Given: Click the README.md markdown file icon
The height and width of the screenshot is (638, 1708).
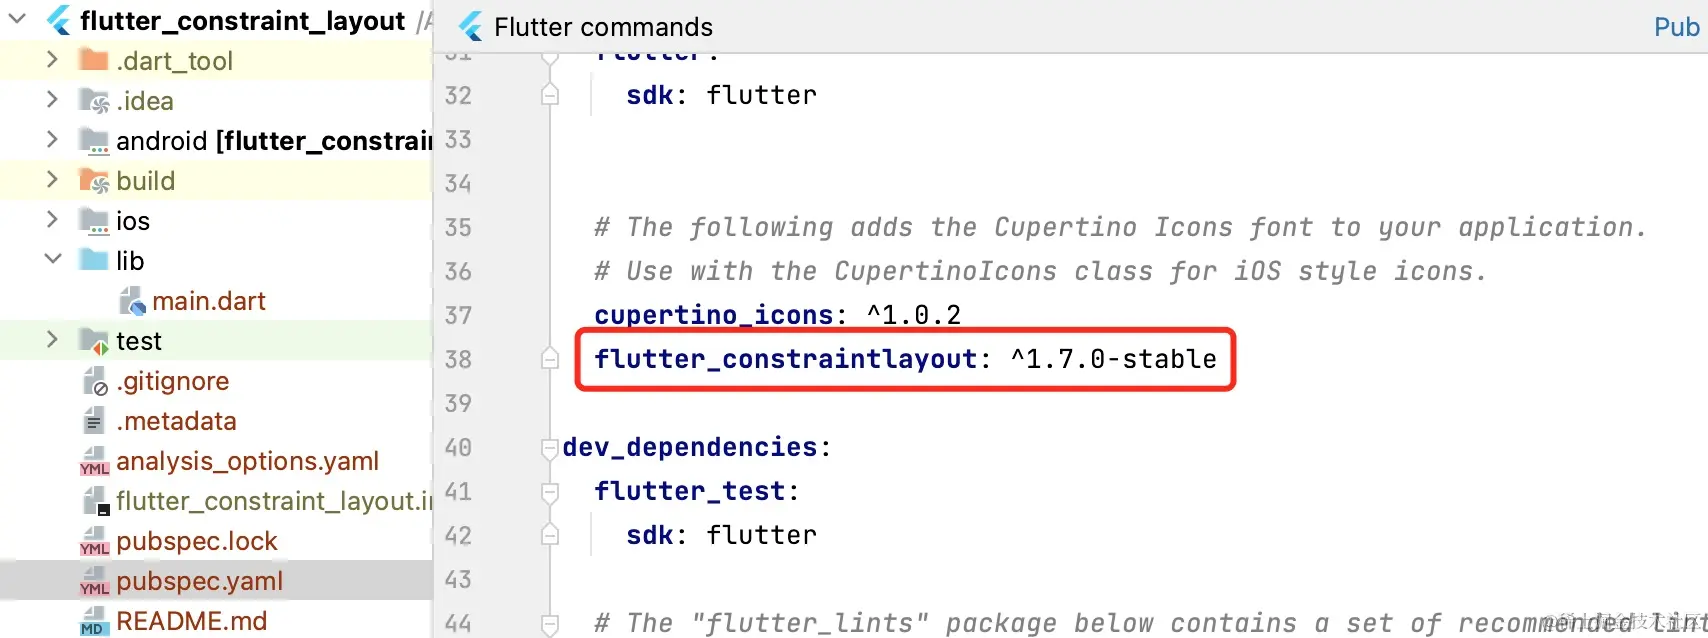Looking at the screenshot, I should pyautogui.click(x=94, y=621).
